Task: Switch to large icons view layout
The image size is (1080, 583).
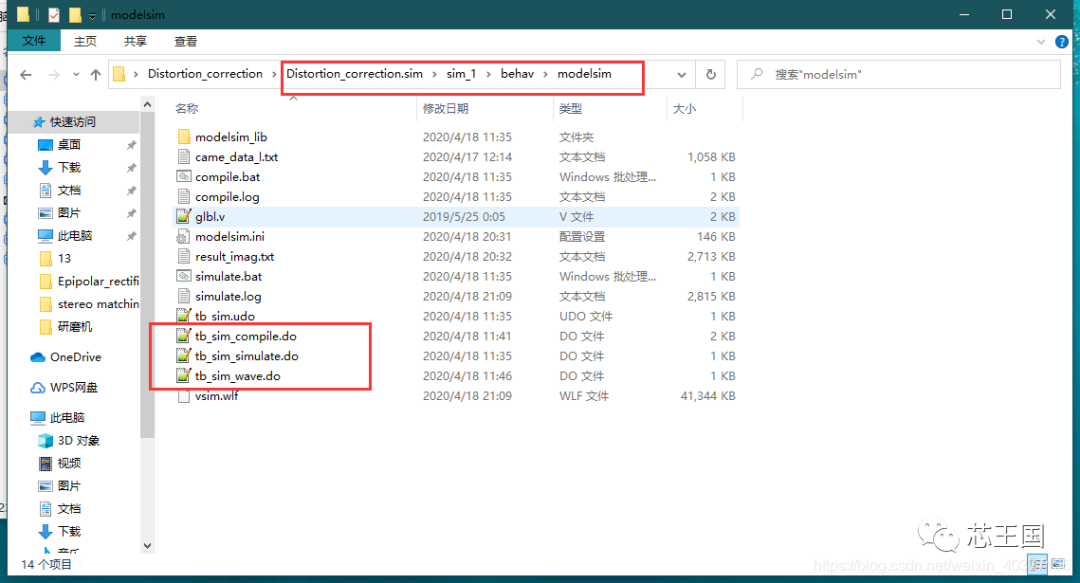Action: click(1058, 564)
